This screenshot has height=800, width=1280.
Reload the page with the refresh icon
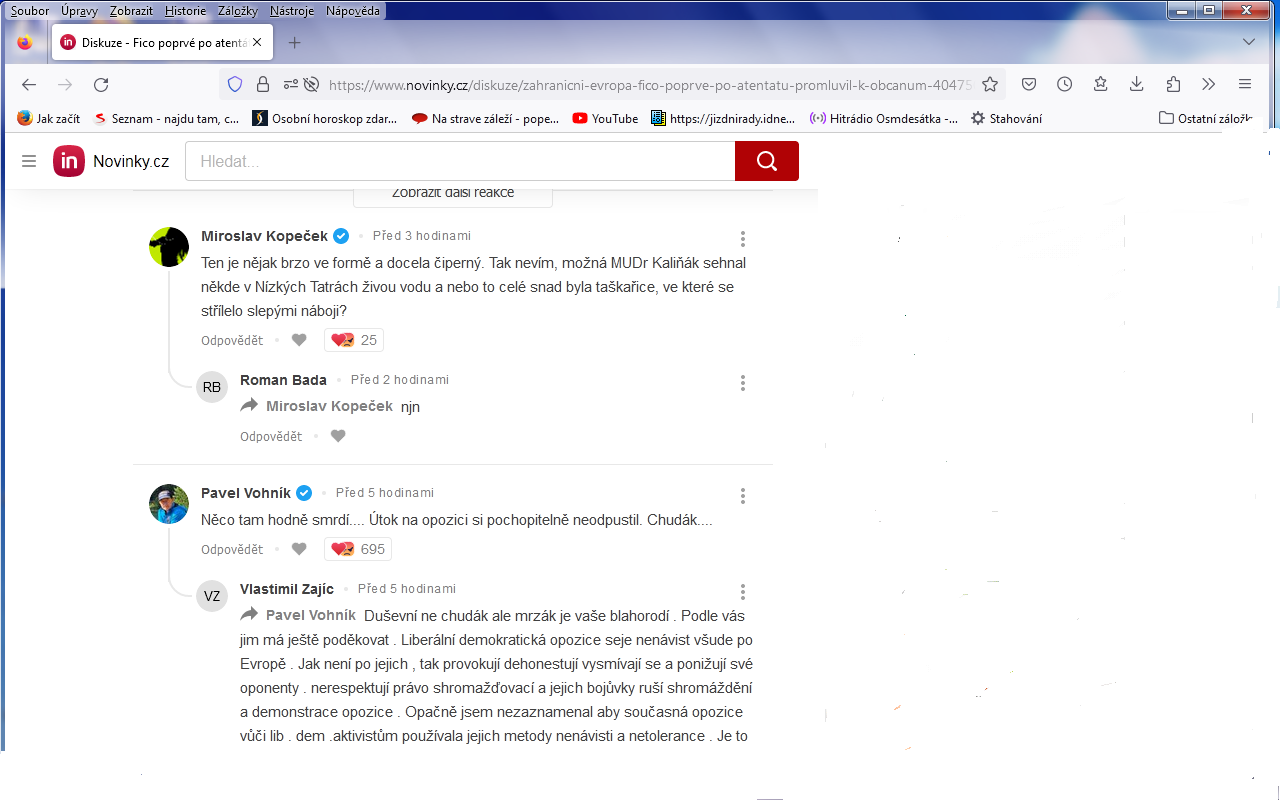(x=101, y=85)
